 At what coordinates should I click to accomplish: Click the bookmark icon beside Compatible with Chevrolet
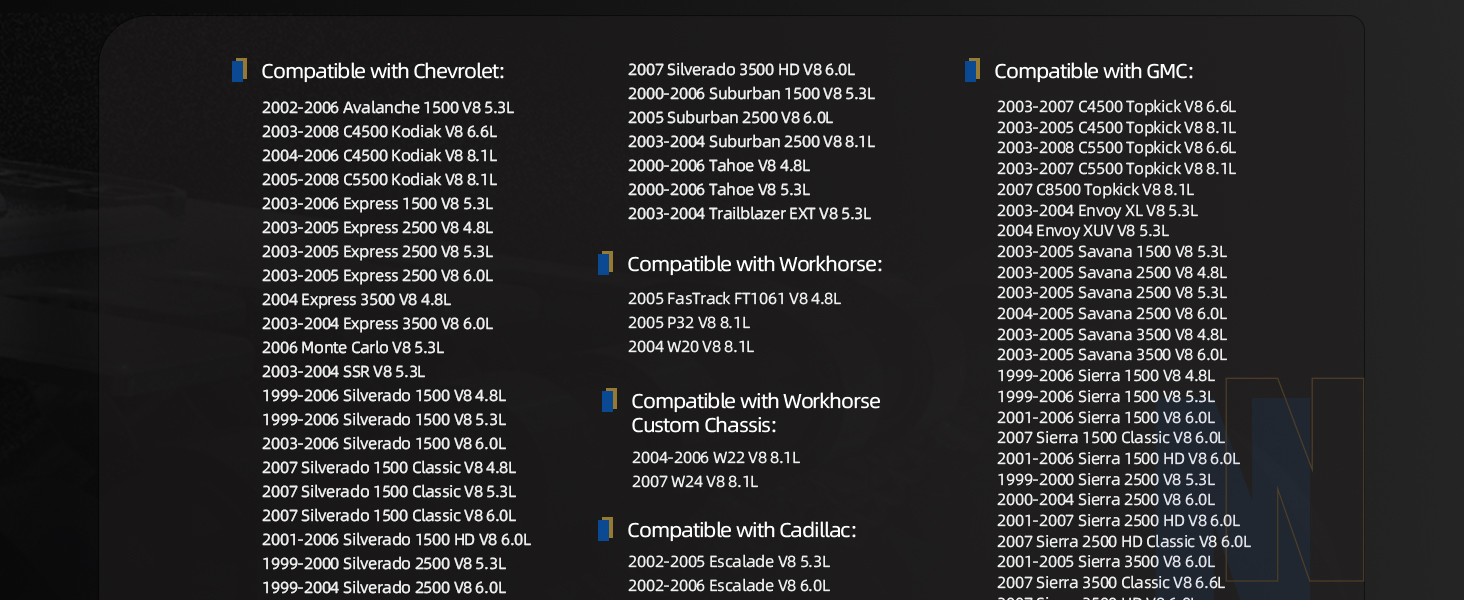[x=239, y=70]
